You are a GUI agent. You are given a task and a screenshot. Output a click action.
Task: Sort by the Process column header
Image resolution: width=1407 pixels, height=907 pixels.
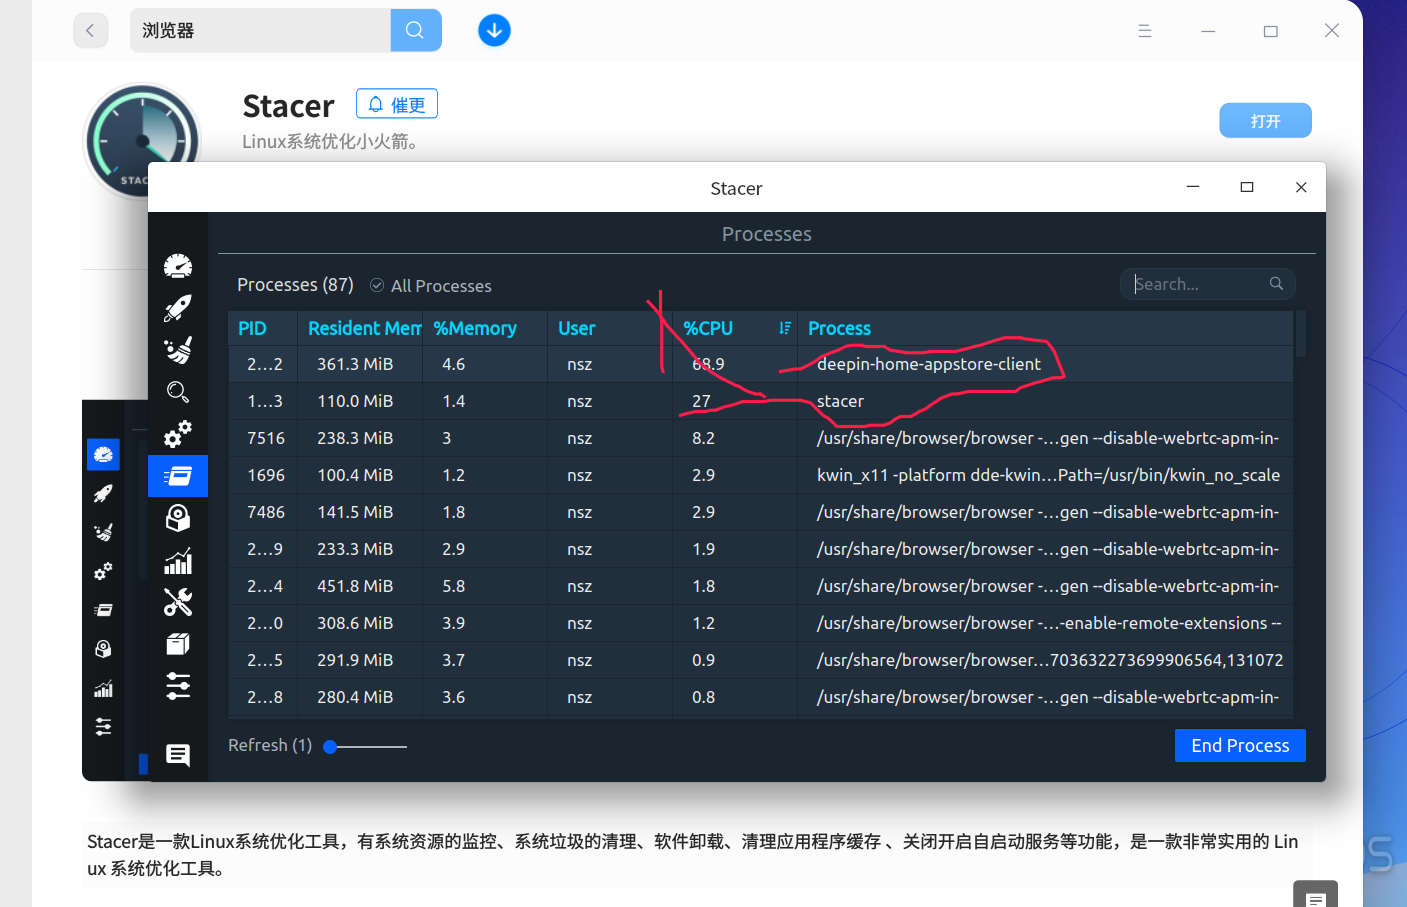1045,328
